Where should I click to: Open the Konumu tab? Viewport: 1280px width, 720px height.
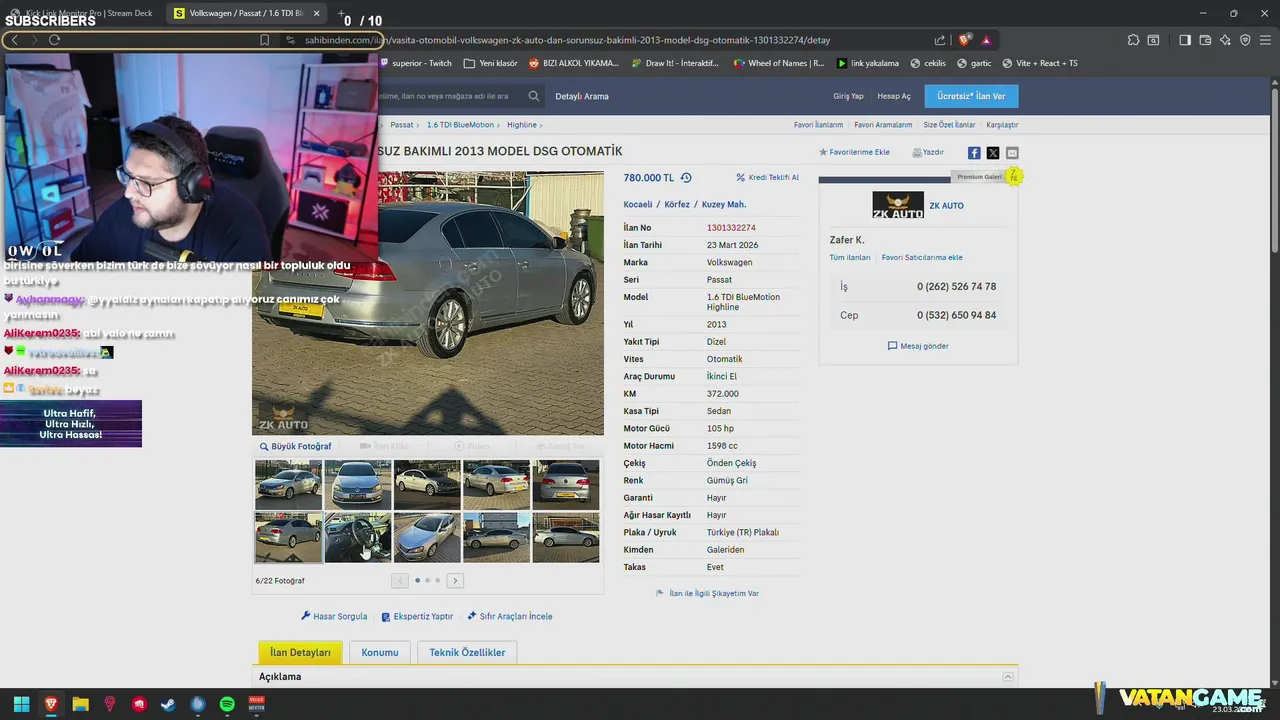pos(380,652)
